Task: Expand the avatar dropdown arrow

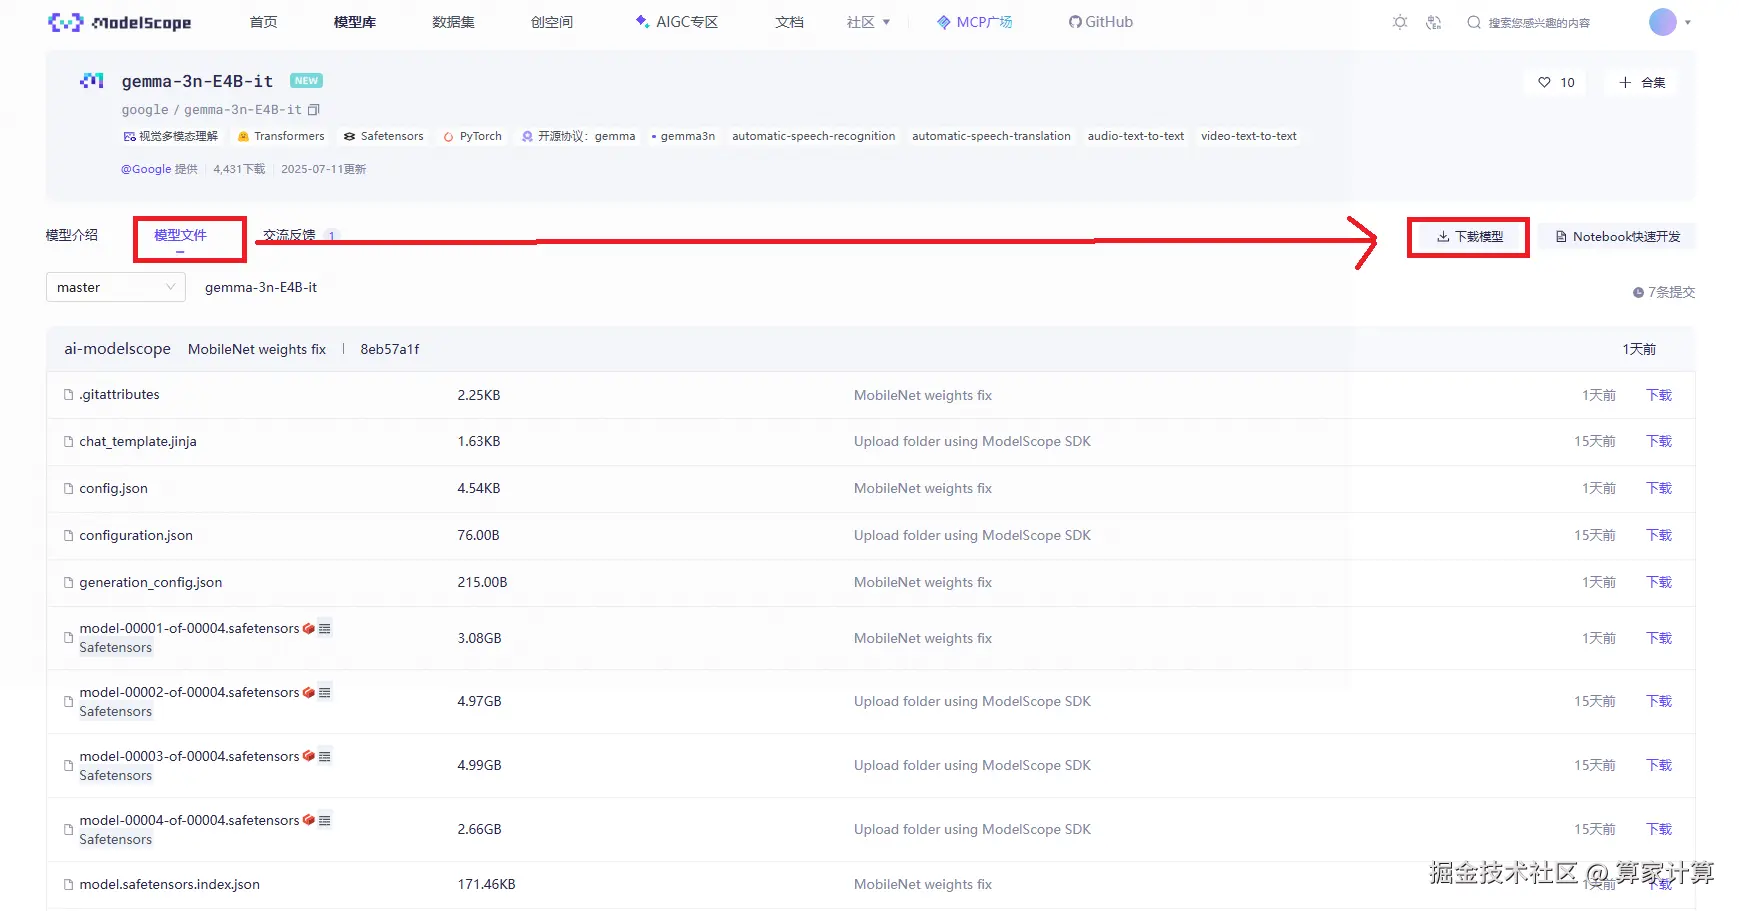Action: (x=1688, y=22)
